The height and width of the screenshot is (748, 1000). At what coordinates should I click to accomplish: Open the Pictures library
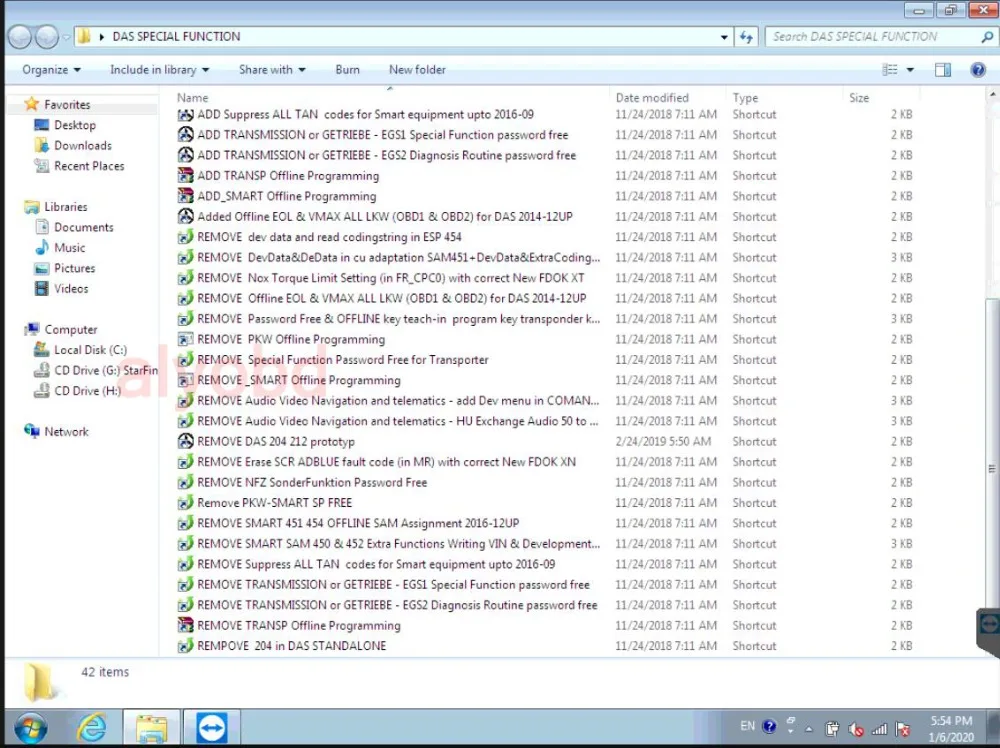pos(75,268)
